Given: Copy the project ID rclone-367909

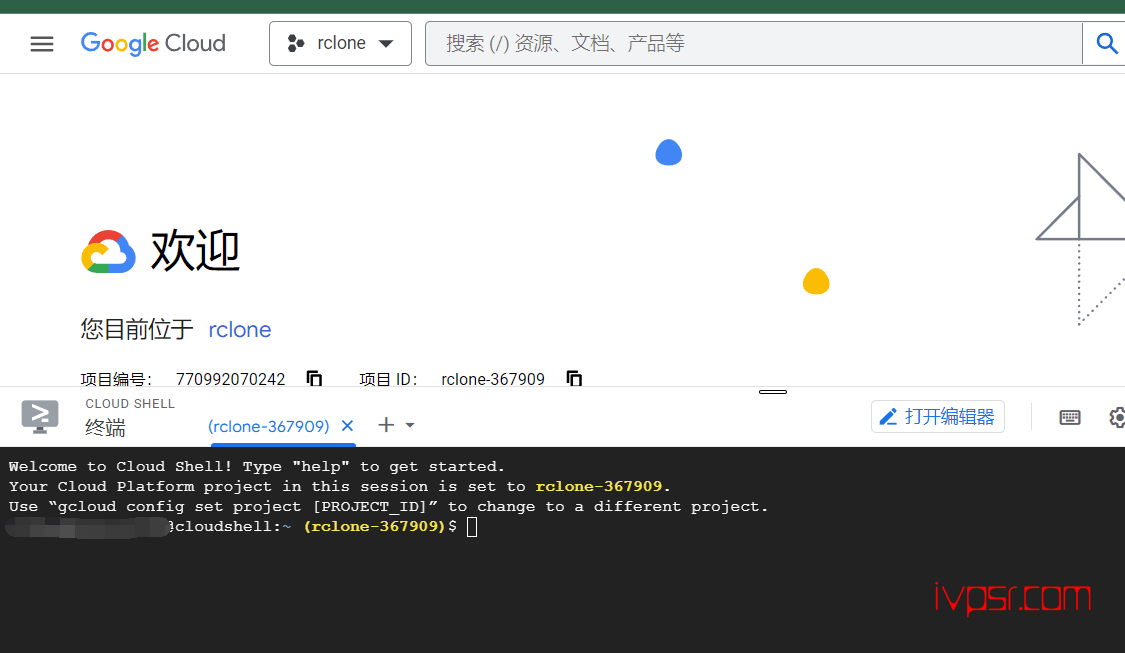Looking at the screenshot, I should tap(574, 378).
